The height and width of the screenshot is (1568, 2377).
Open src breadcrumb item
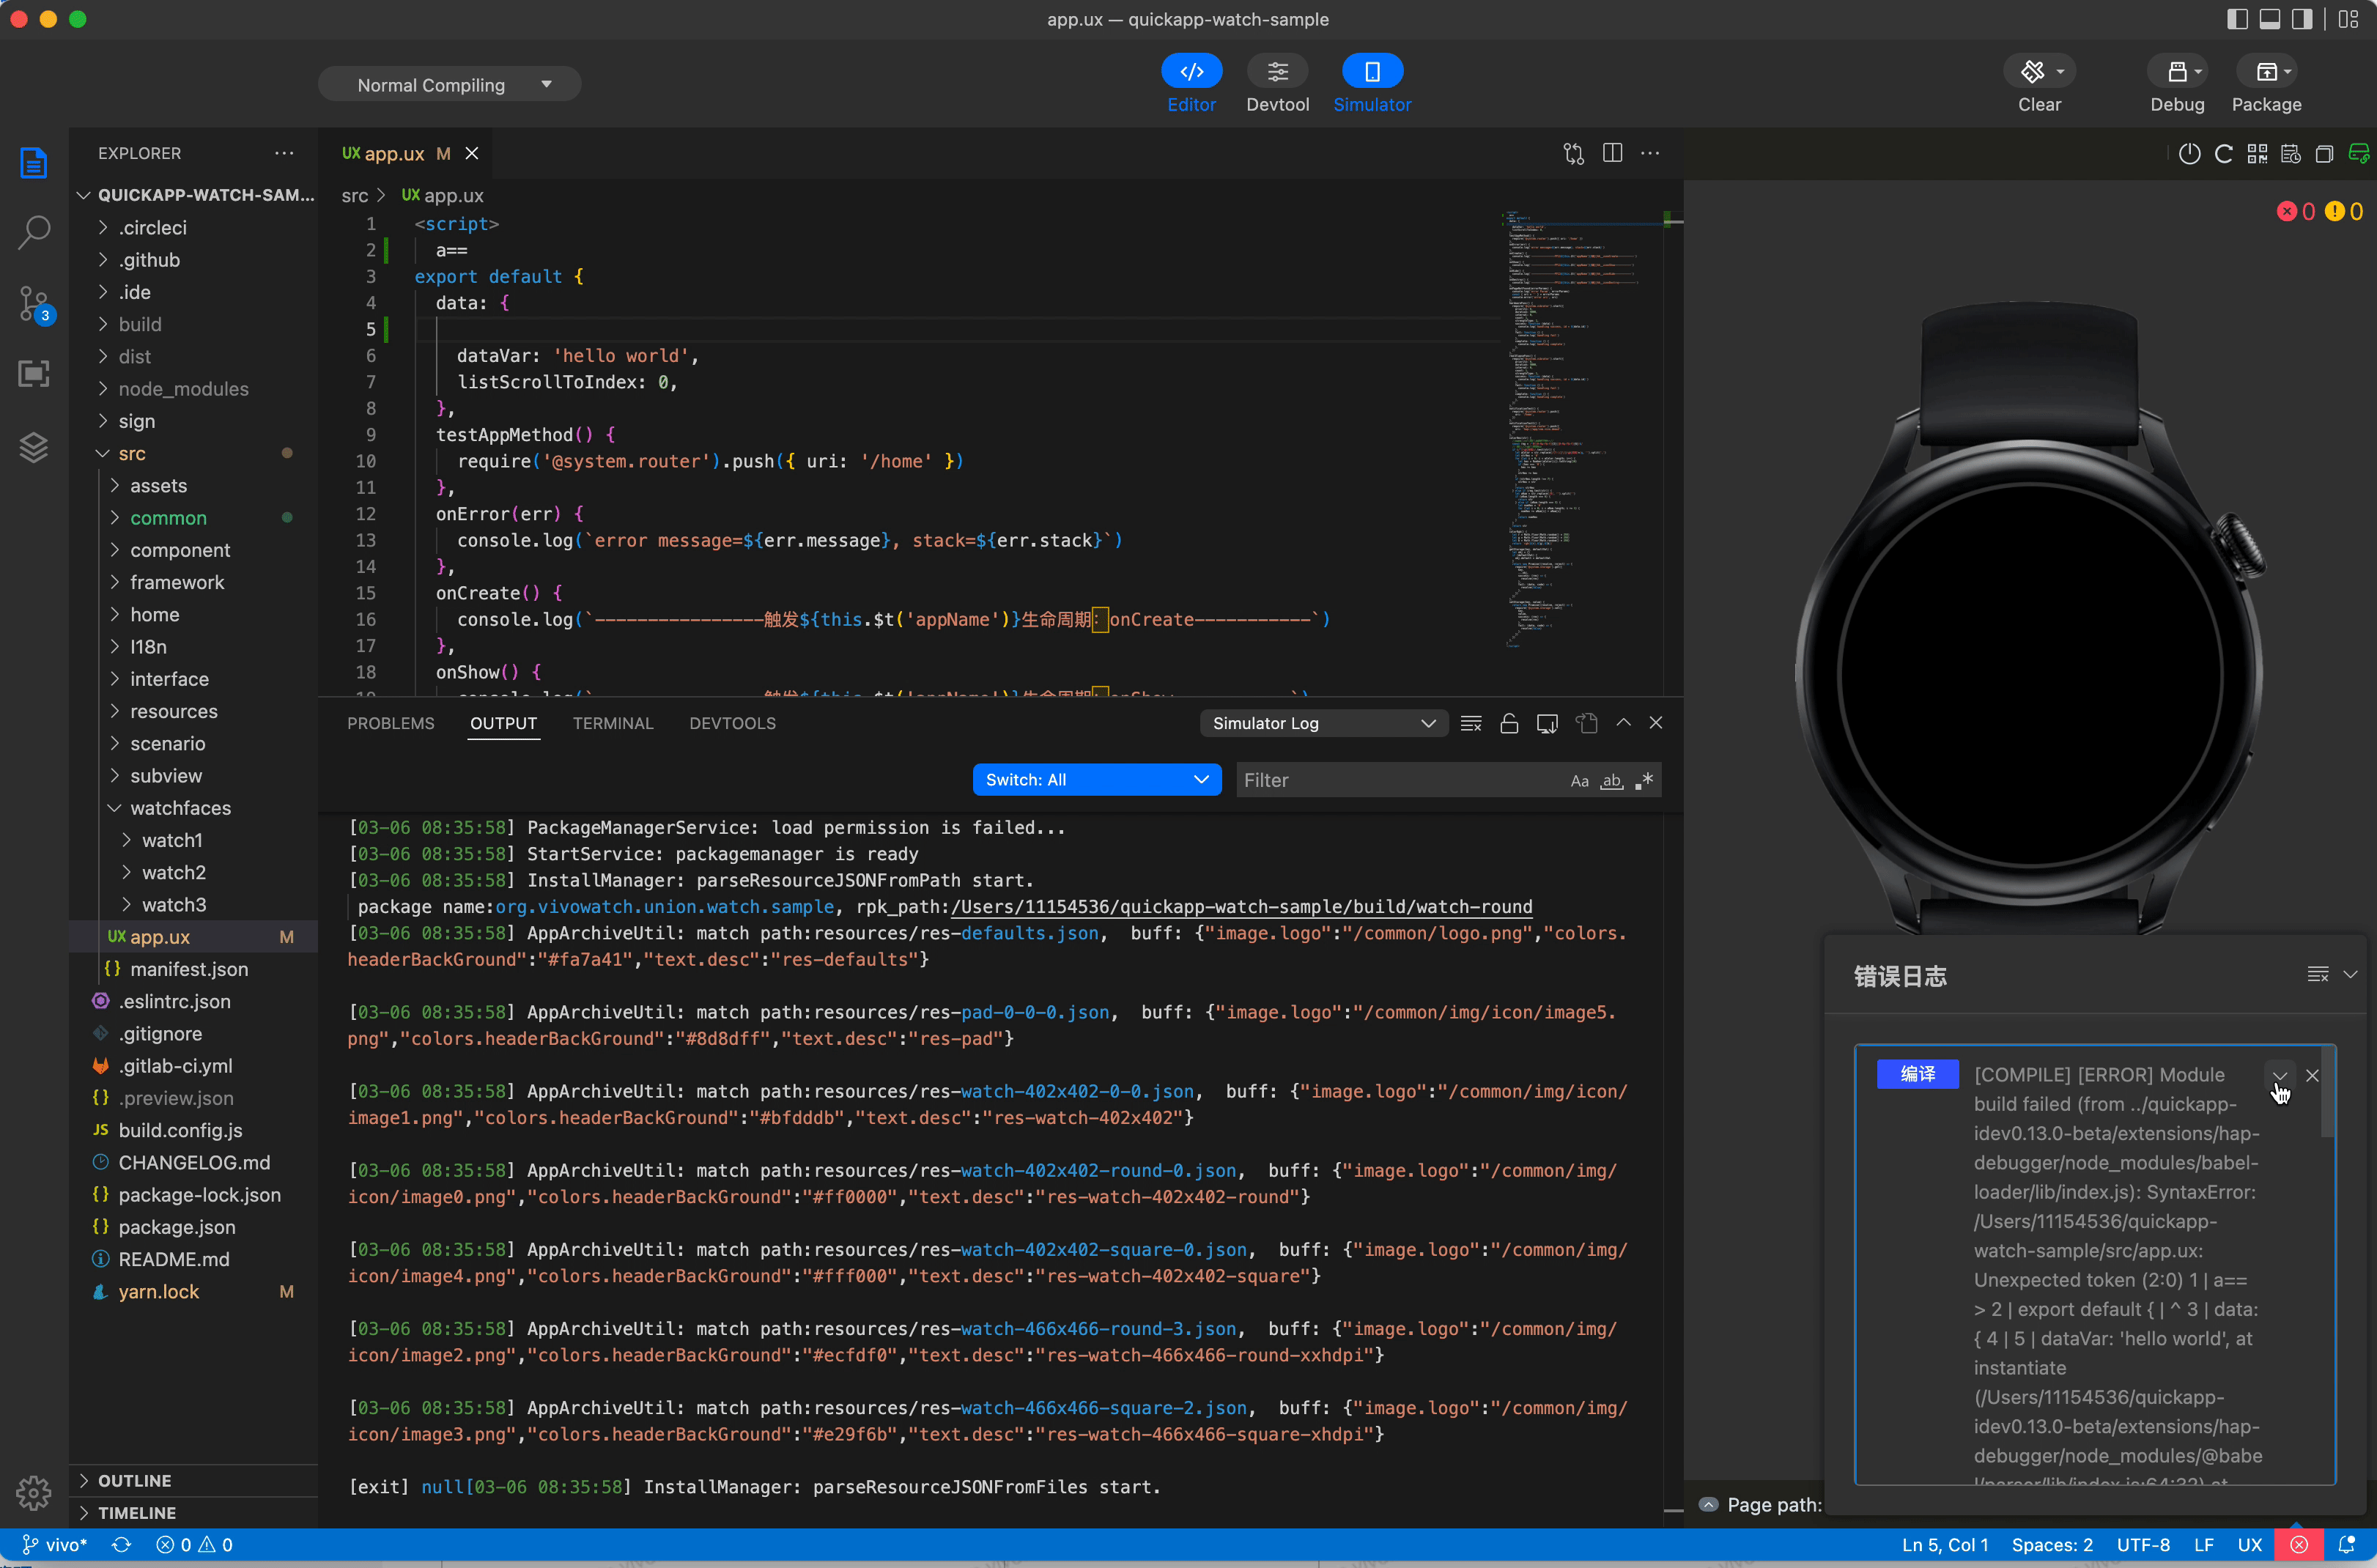click(354, 196)
